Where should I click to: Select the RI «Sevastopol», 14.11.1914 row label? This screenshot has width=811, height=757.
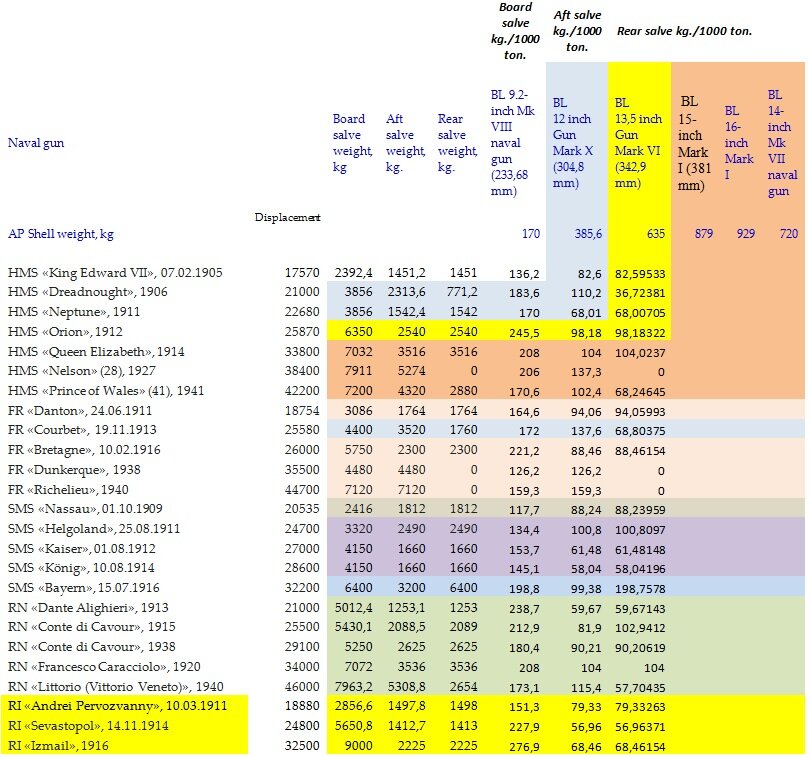[88, 725]
